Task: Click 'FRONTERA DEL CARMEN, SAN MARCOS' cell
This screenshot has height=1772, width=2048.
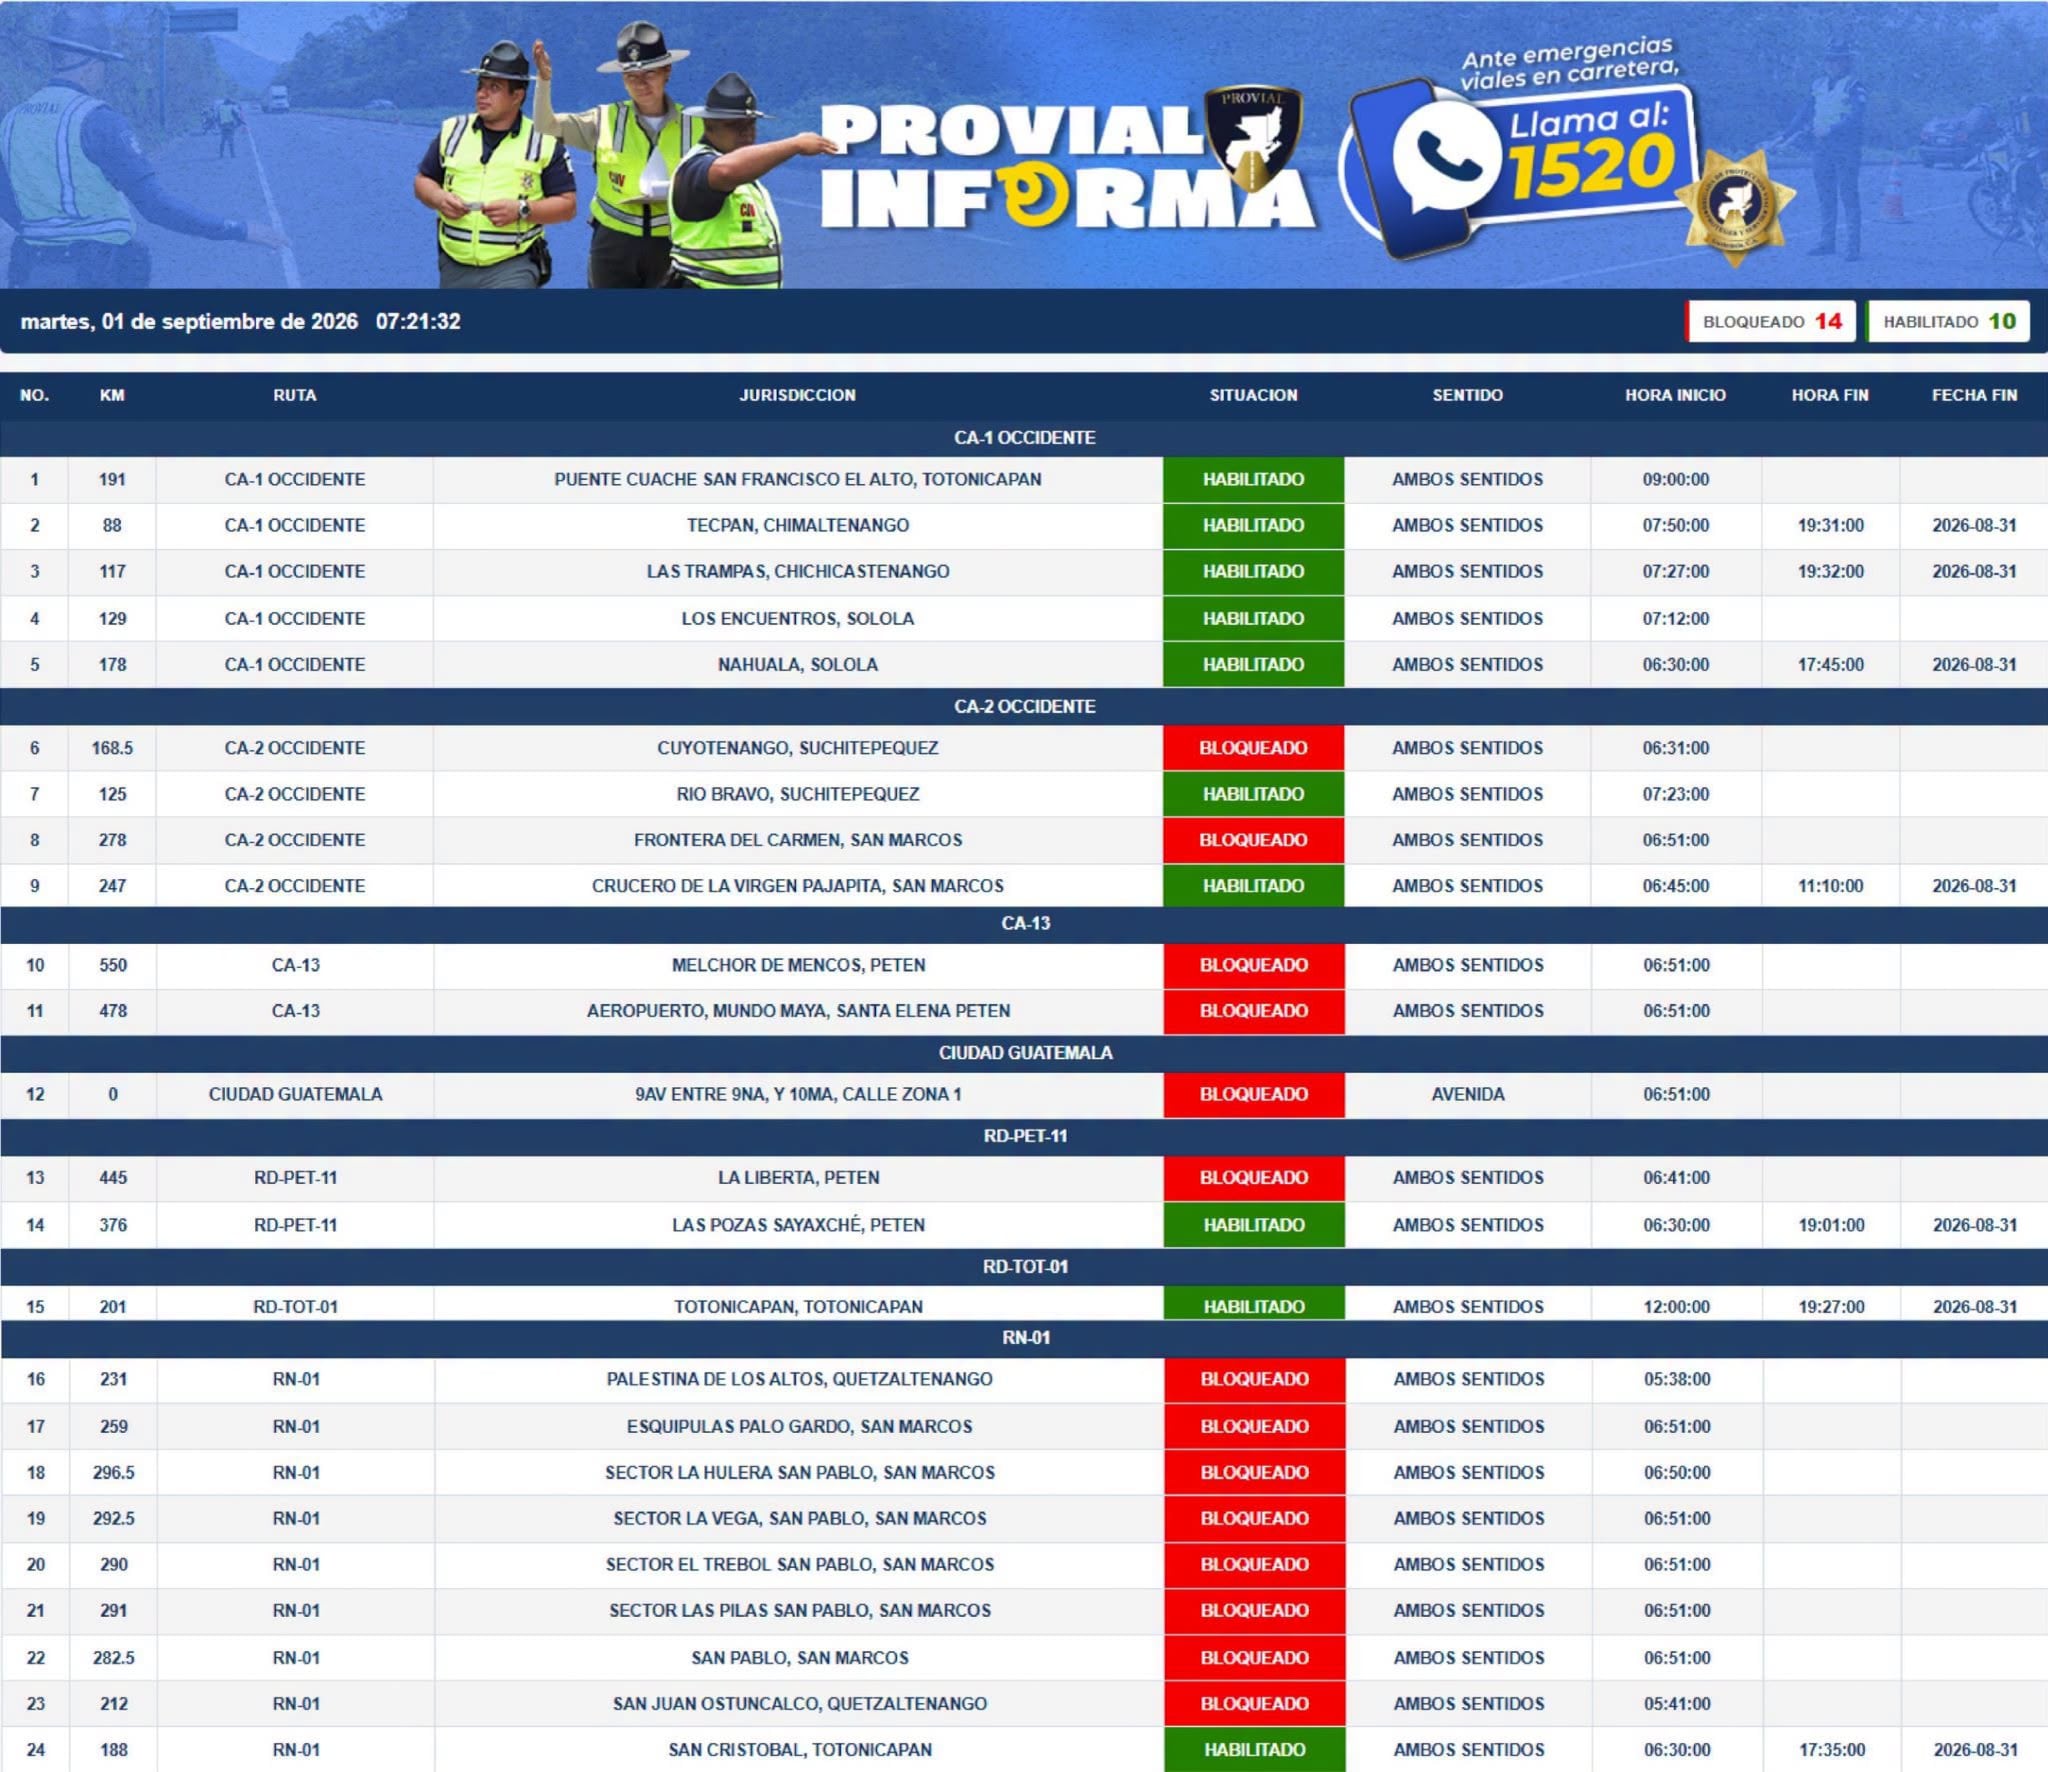Action: point(797,841)
